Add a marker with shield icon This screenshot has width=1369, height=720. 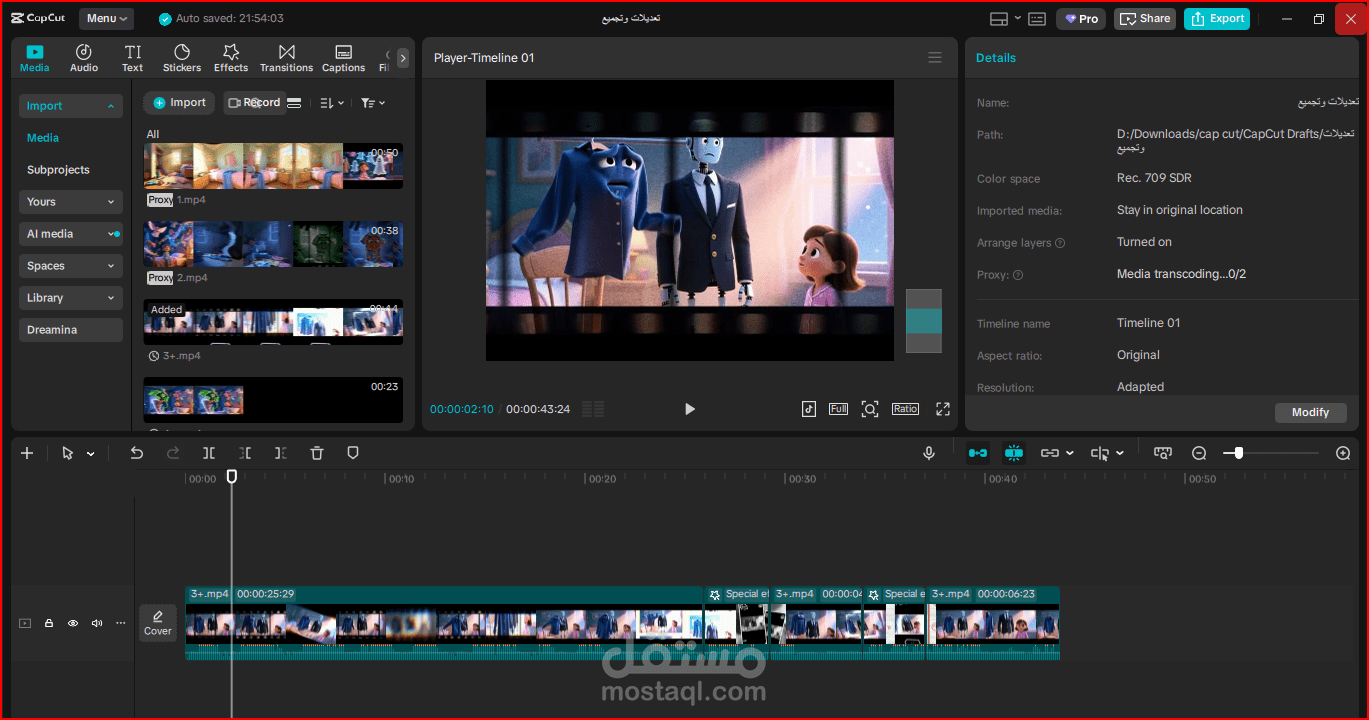[x=353, y=453]
